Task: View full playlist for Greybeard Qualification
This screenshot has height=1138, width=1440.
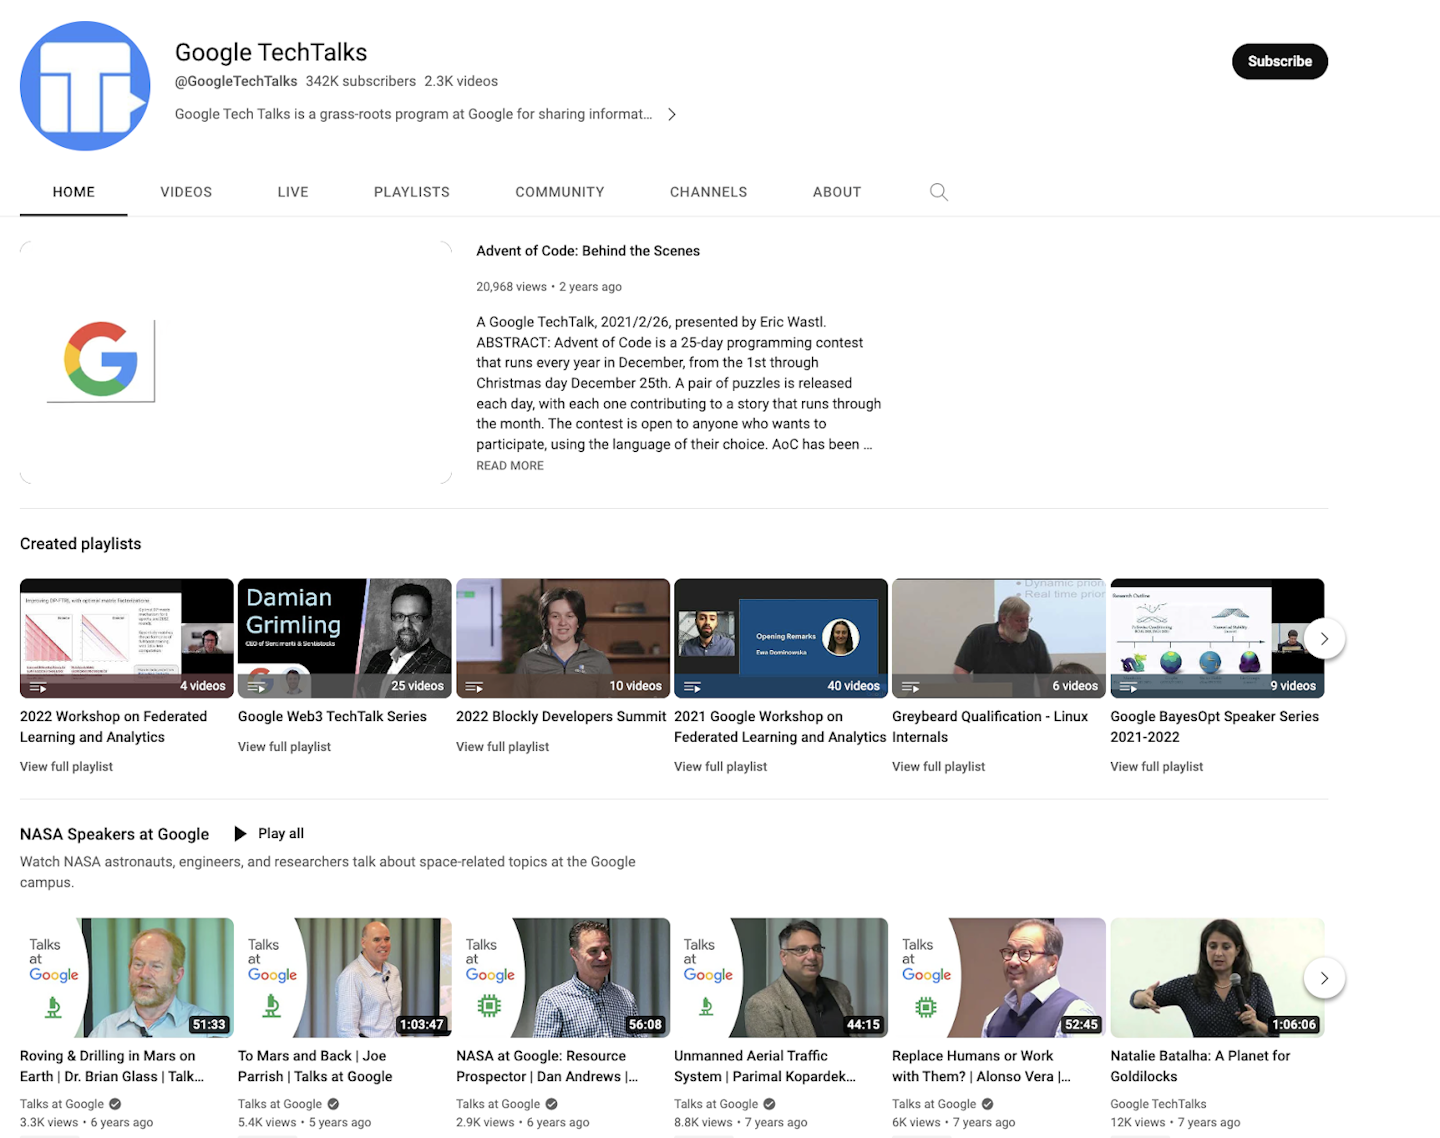Action: pos(938,767)
